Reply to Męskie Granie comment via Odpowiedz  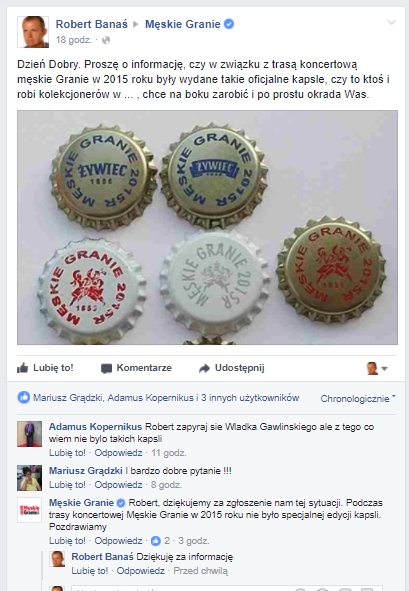click(118, 541)
